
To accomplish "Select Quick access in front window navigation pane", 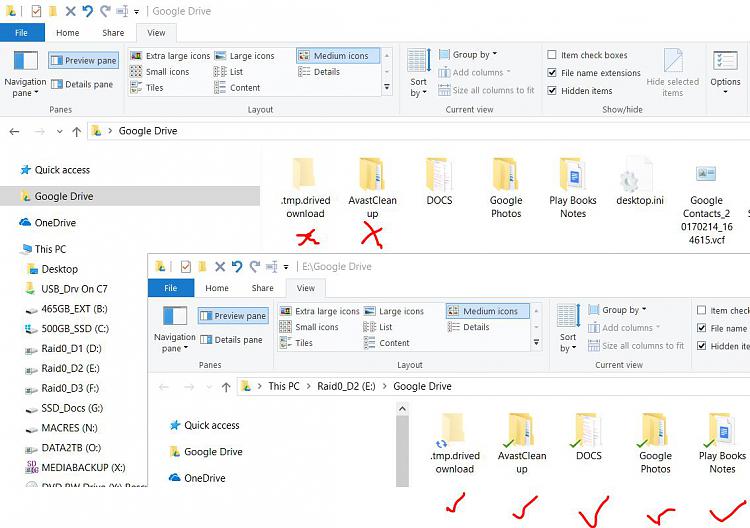I will [205, 425].
